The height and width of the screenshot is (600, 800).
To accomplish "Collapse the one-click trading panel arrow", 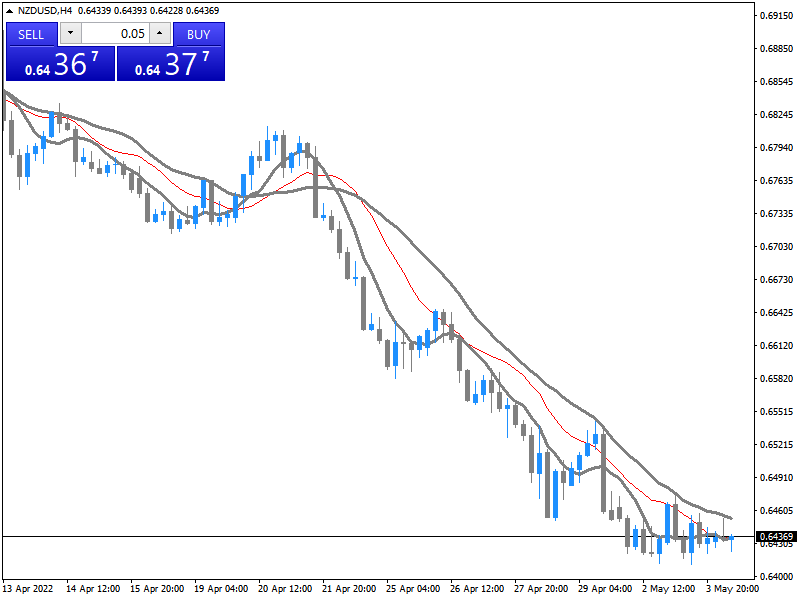I will [x=9, y=10].
